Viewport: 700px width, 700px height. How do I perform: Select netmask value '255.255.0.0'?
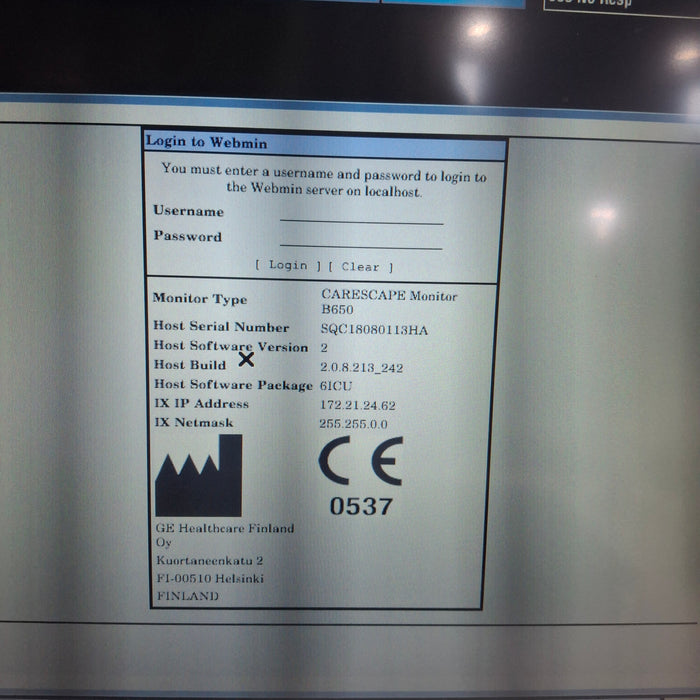click(x=353, y=424)
